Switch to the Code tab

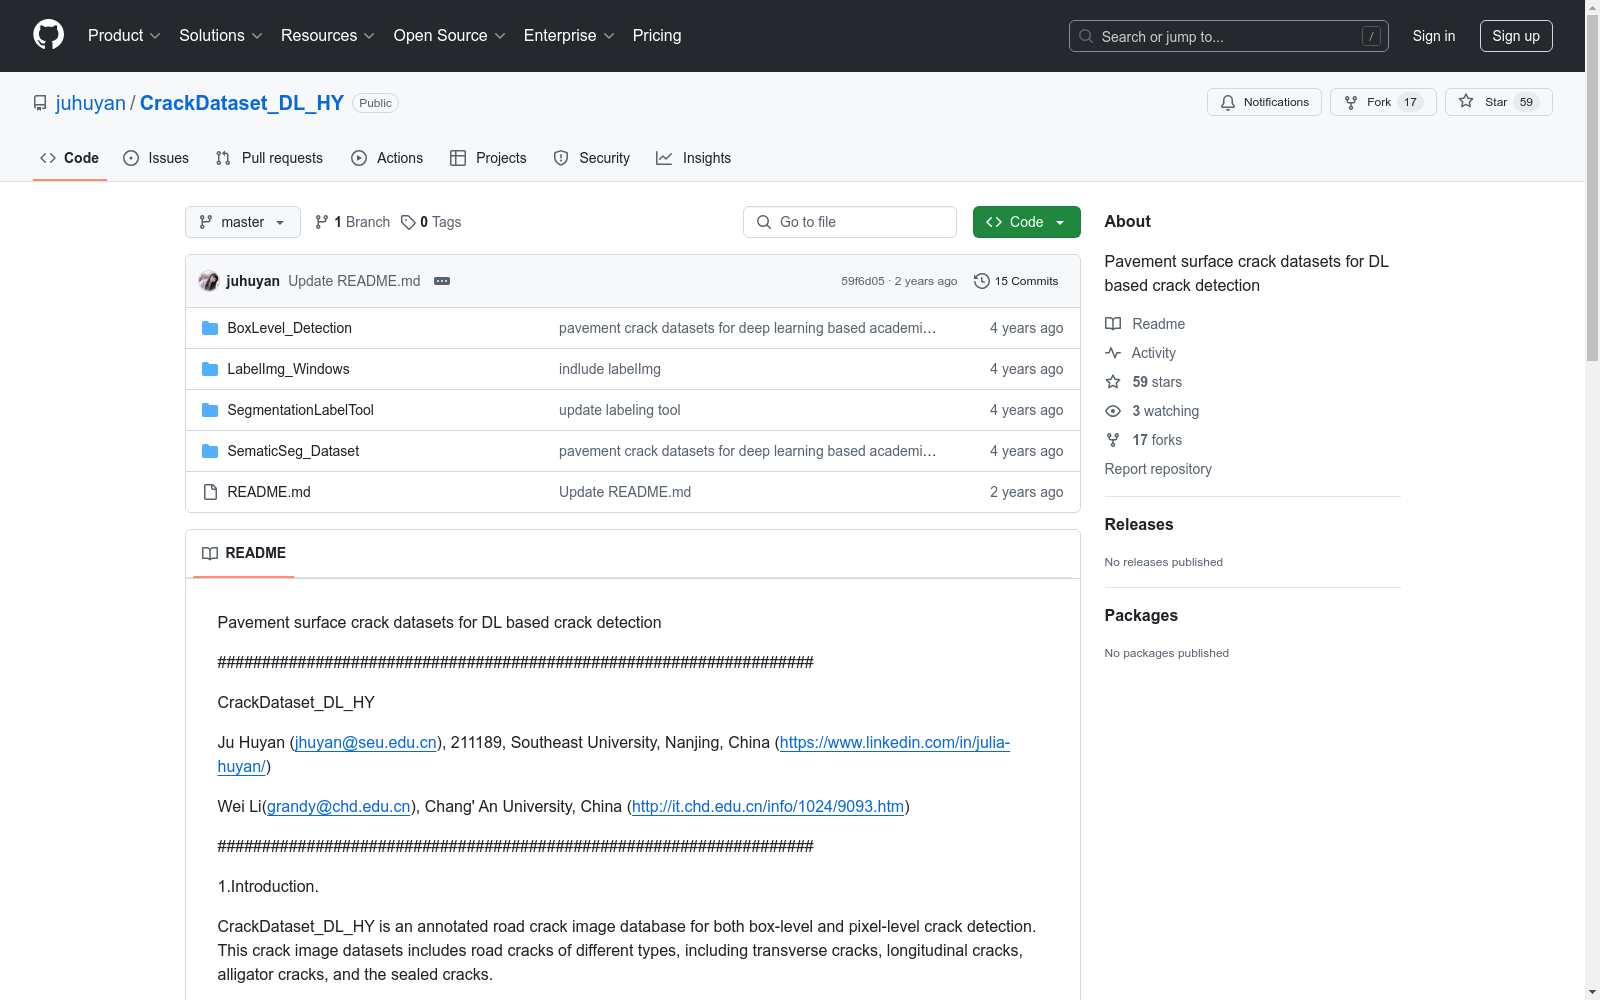(70, 158)
